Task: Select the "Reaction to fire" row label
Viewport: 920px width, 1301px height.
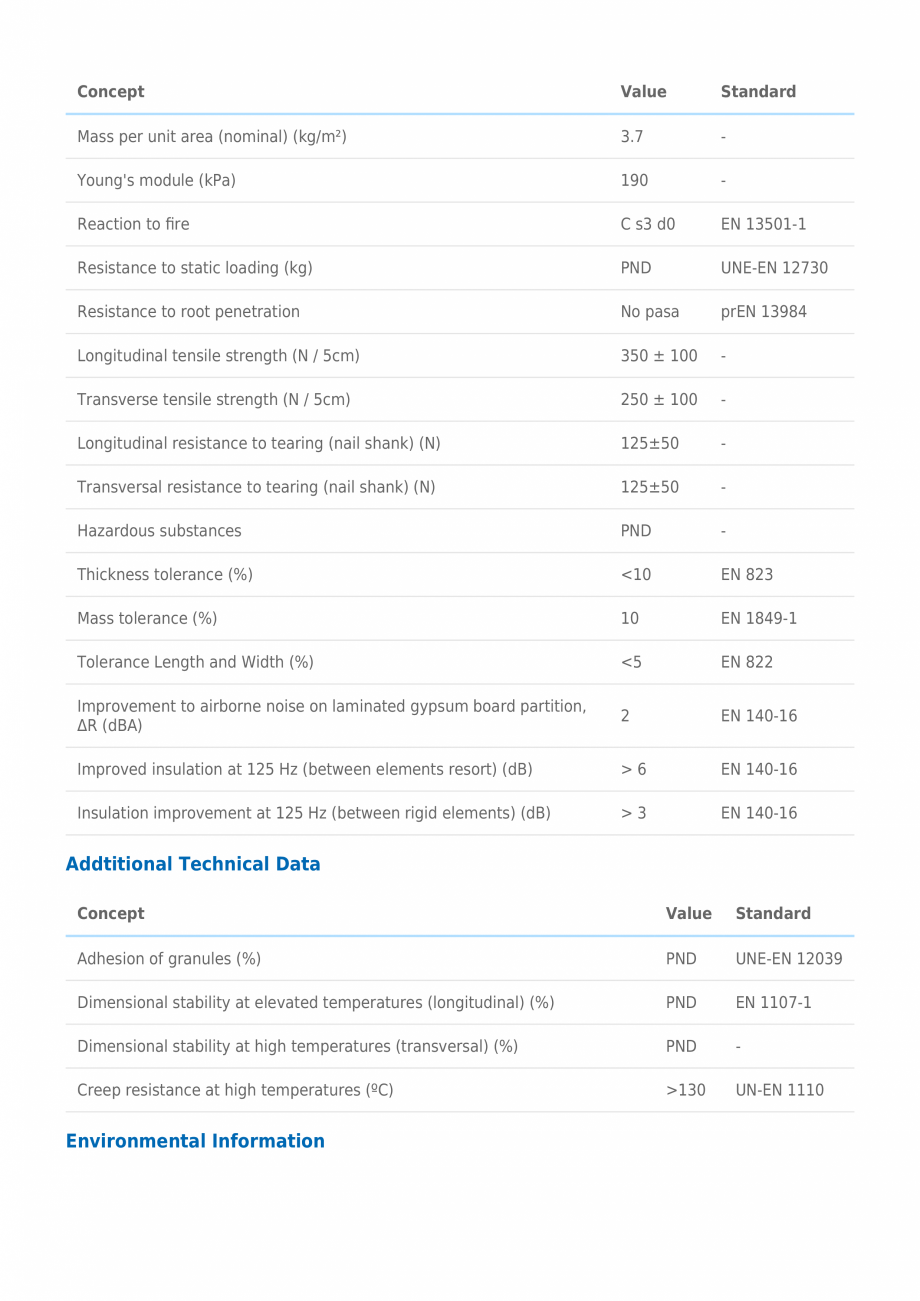Action: point(133,224)
